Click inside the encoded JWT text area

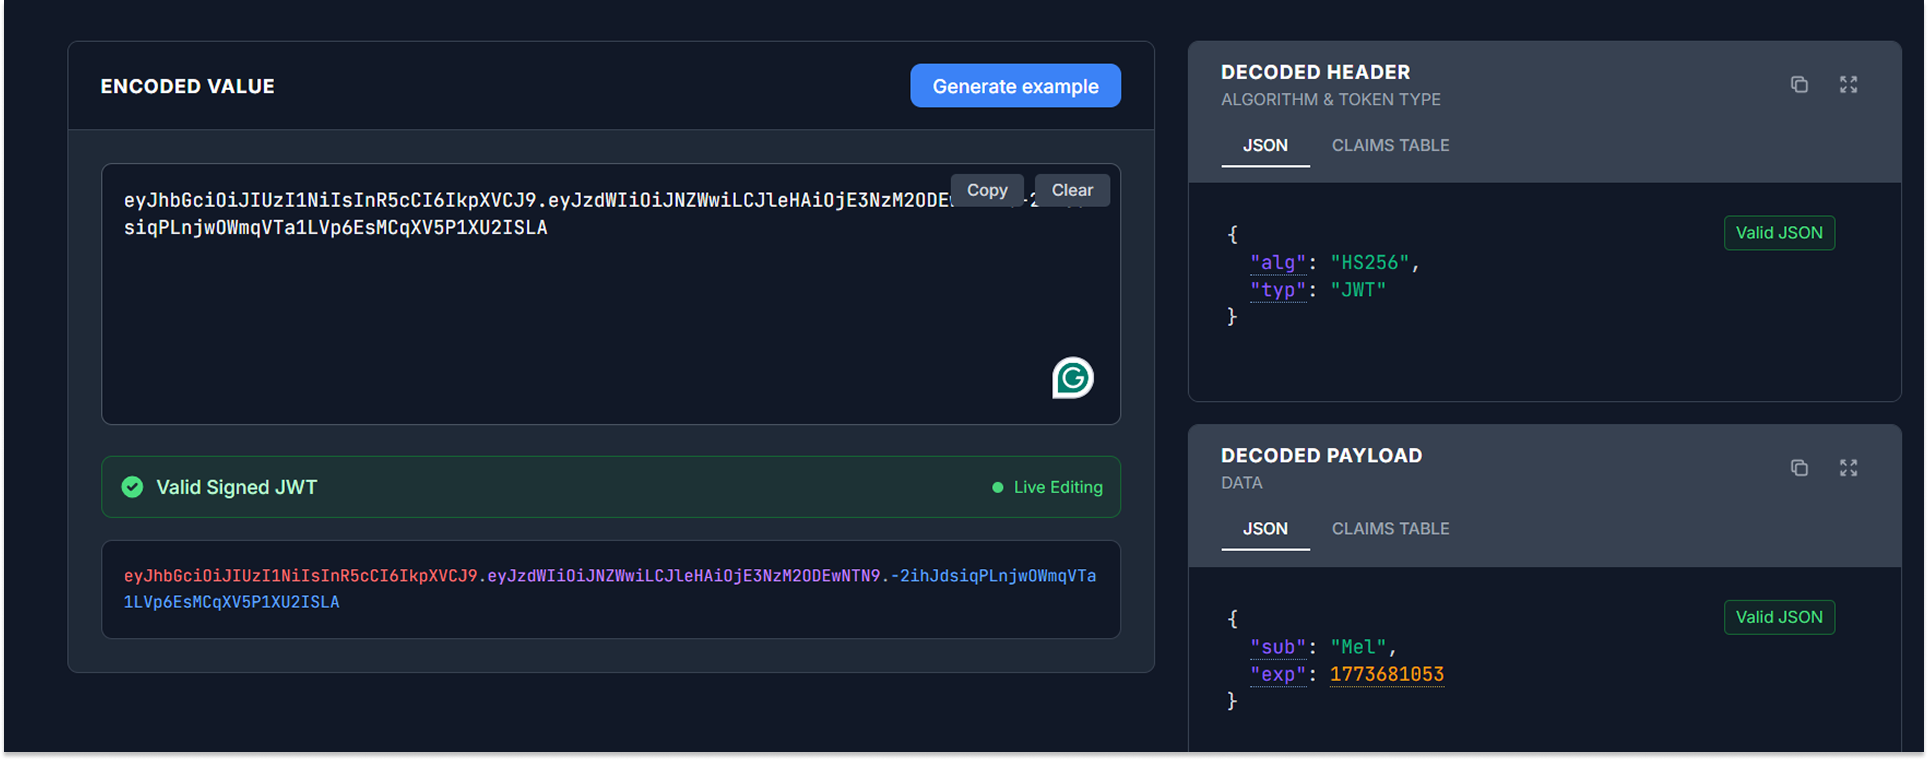click(x=611, y=294)
